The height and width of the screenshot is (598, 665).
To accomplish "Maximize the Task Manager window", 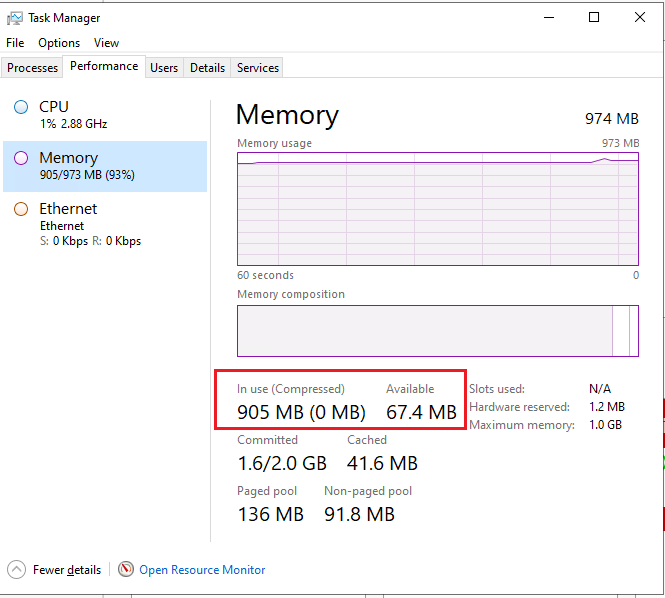I will [x=594, y=17].
